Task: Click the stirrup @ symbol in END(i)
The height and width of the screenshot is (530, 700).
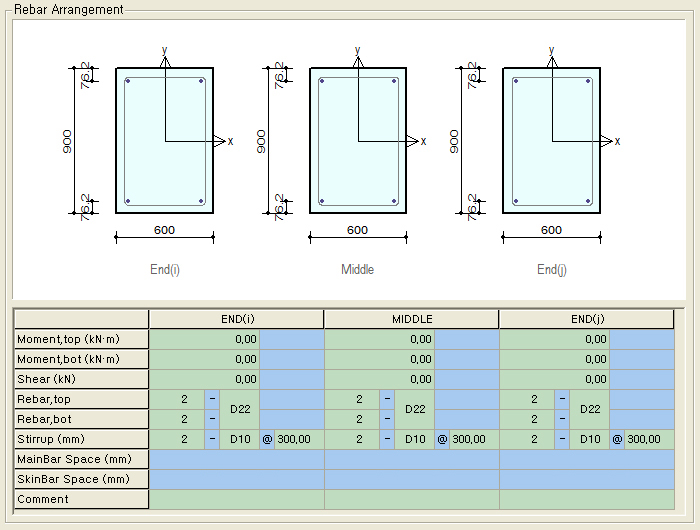Action: 267,439
